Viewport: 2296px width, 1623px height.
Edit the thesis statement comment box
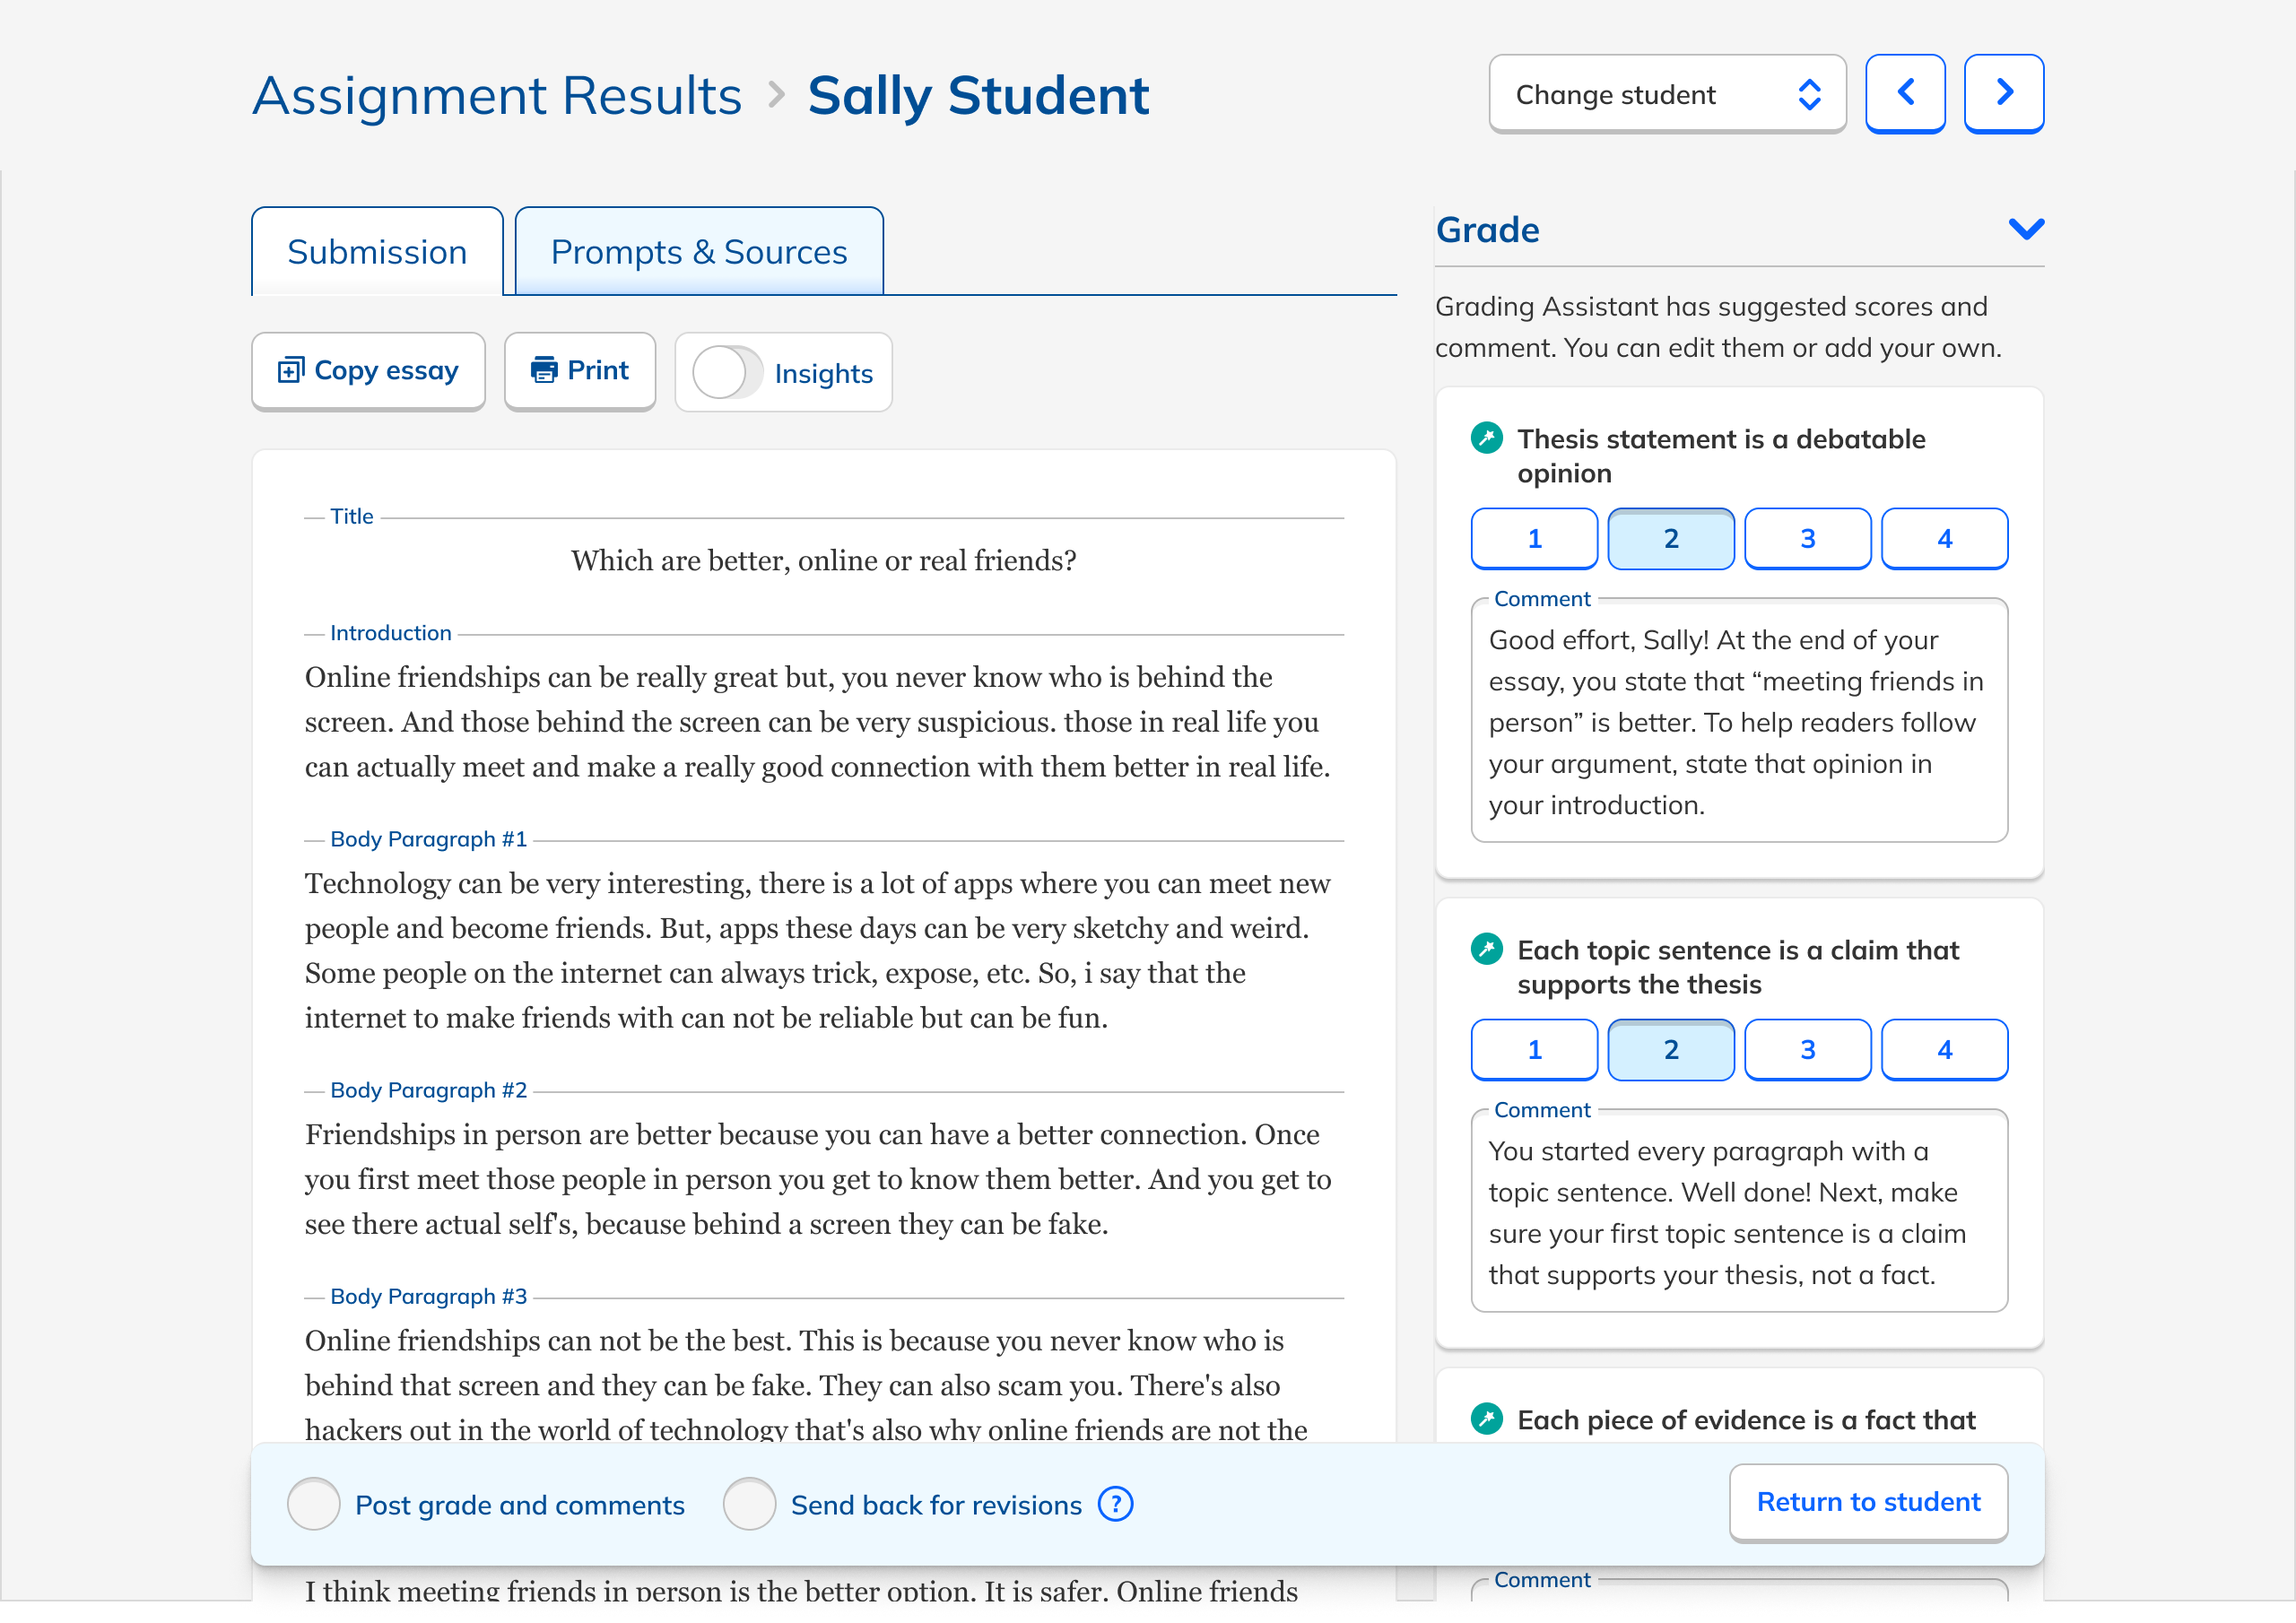tap(1739, 722)
